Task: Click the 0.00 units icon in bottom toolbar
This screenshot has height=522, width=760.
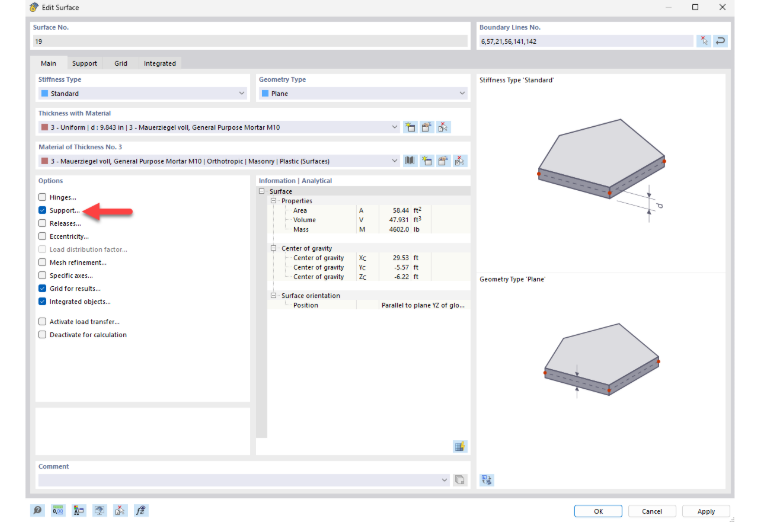Action: point(58,510)
